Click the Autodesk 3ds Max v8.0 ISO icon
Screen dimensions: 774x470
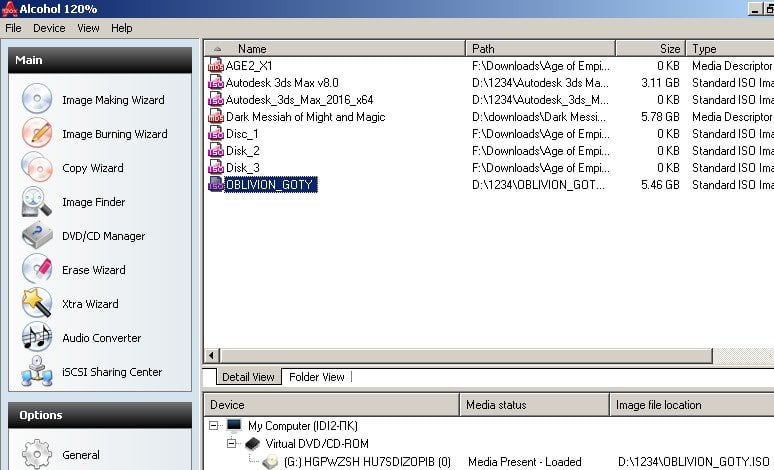pyautogui.click(x=216, y=82)
